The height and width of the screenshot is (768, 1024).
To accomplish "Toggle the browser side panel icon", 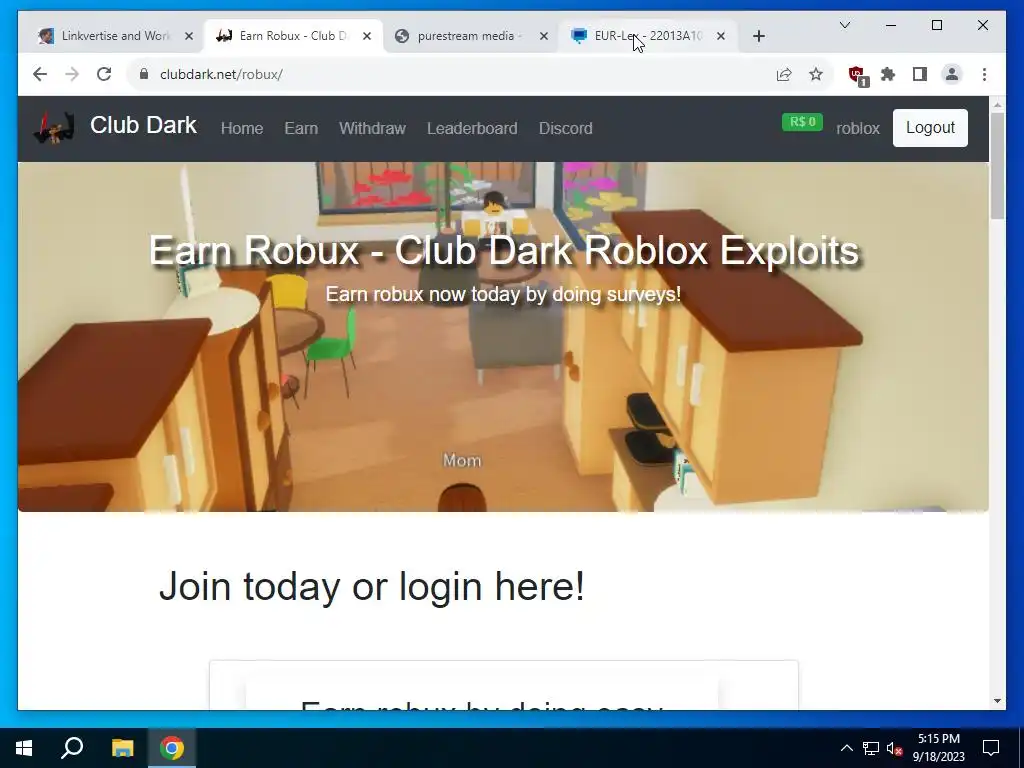I will (920, 74).
